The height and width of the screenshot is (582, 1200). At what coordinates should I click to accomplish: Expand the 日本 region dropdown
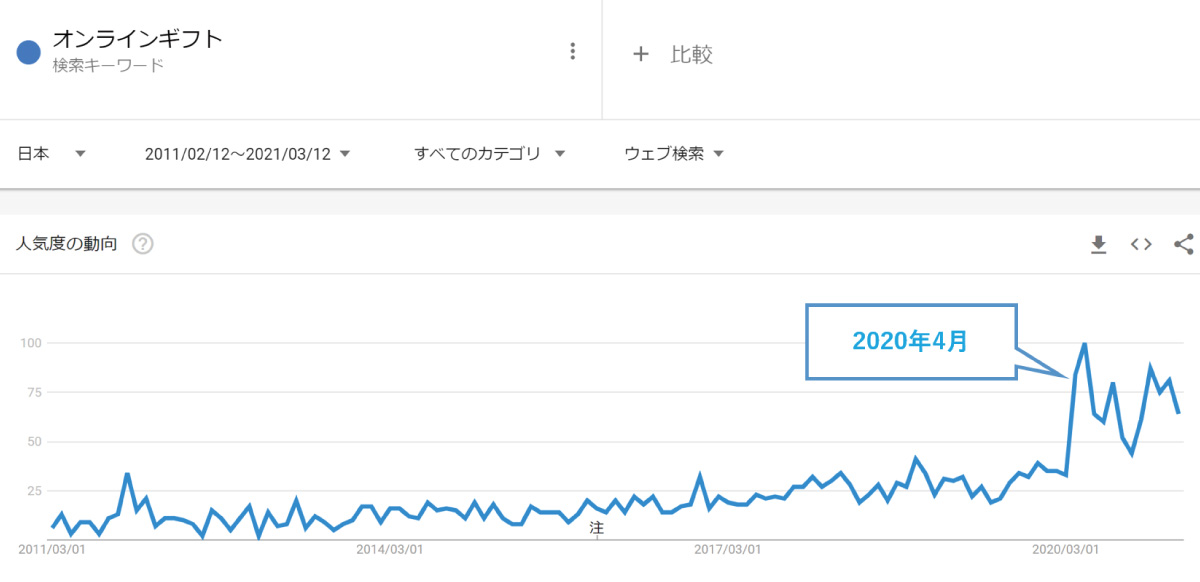tap(52, 154)
